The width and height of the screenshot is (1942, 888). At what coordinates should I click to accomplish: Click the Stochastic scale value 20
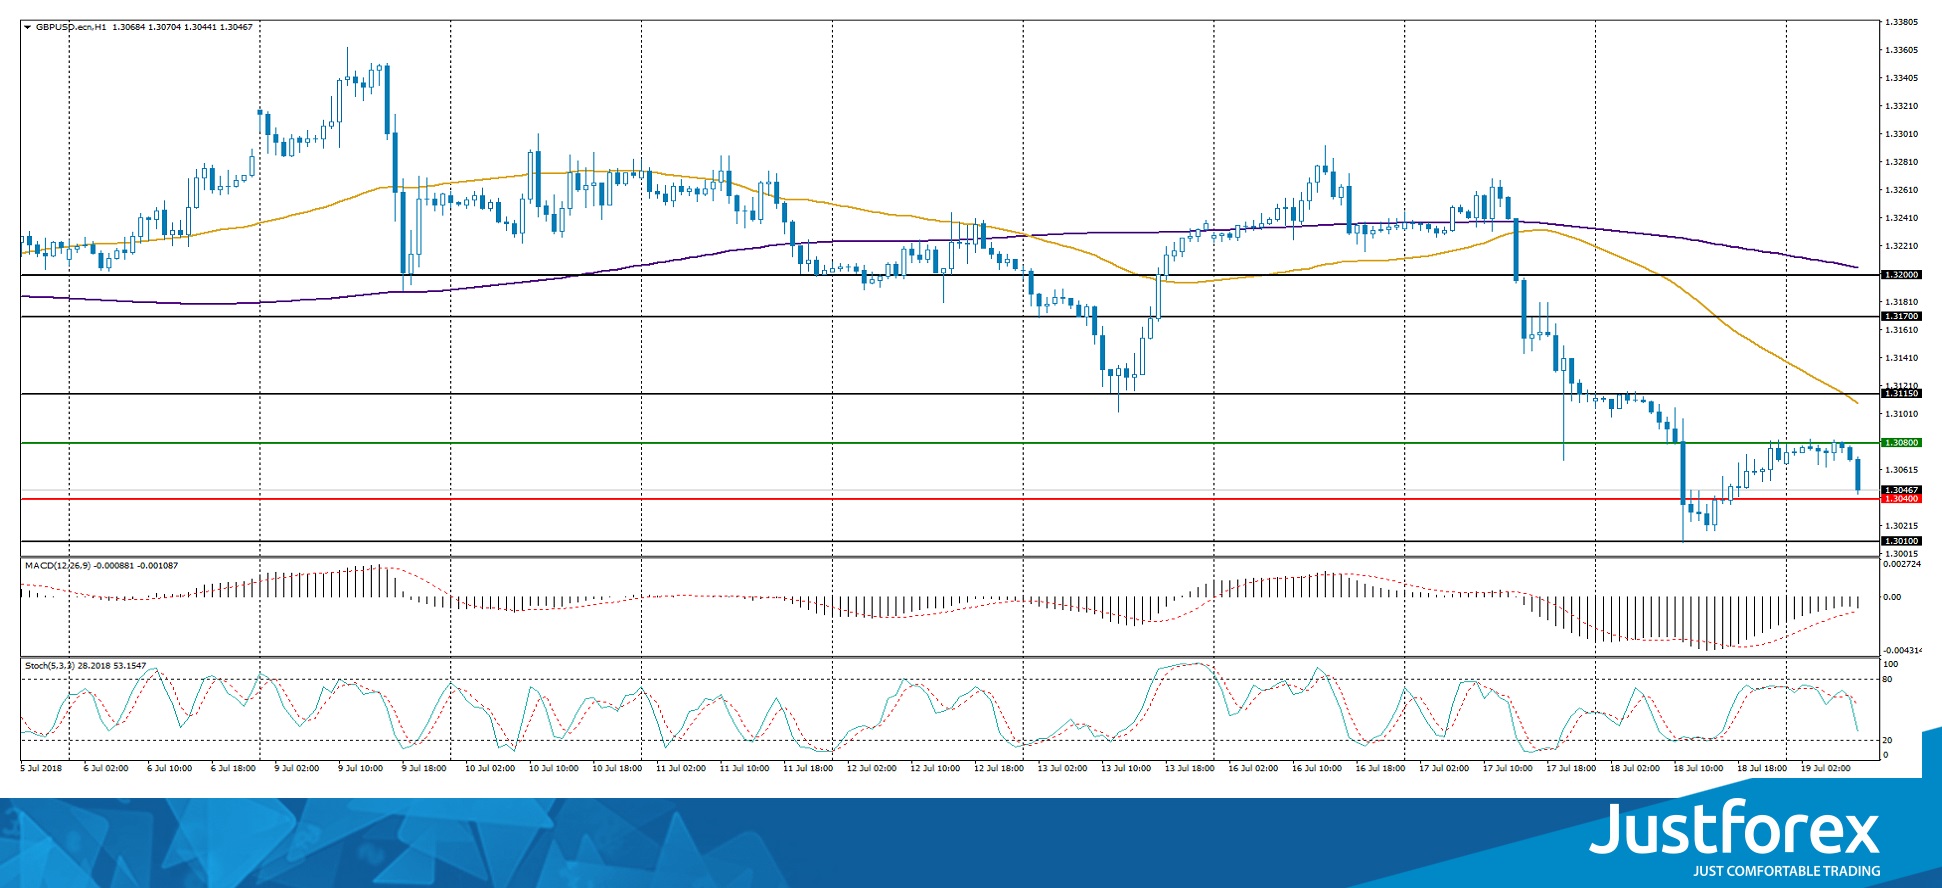1888,740
